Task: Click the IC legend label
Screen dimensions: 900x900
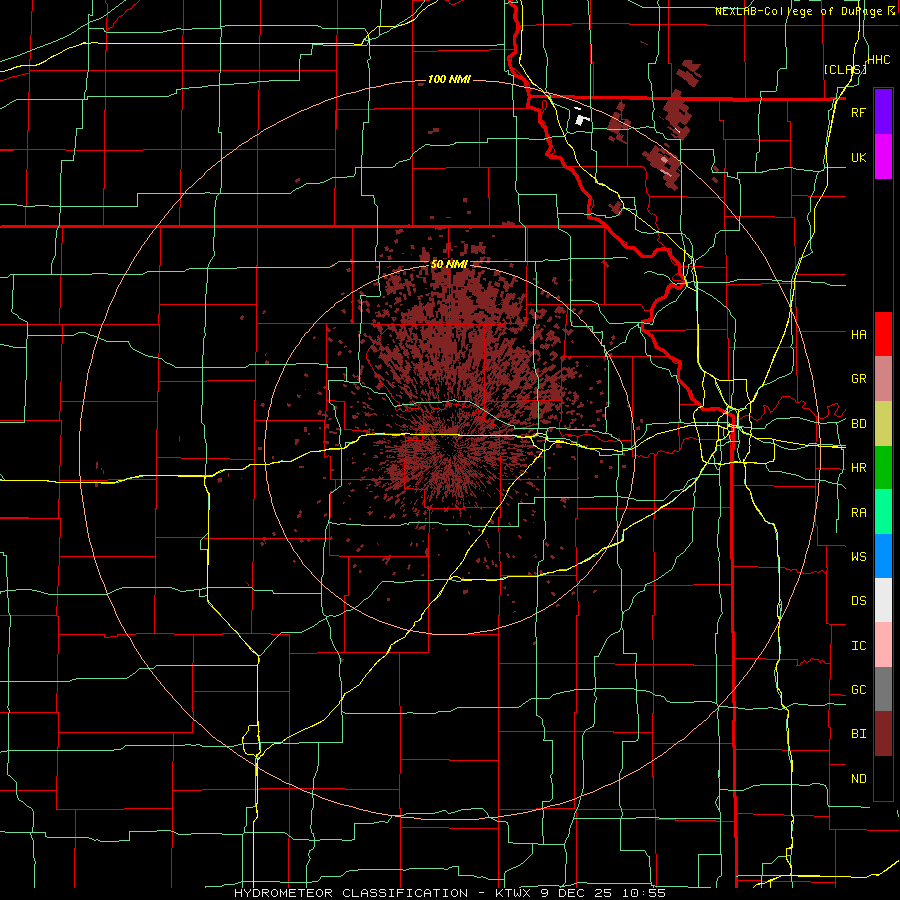Action: (858, 646)
